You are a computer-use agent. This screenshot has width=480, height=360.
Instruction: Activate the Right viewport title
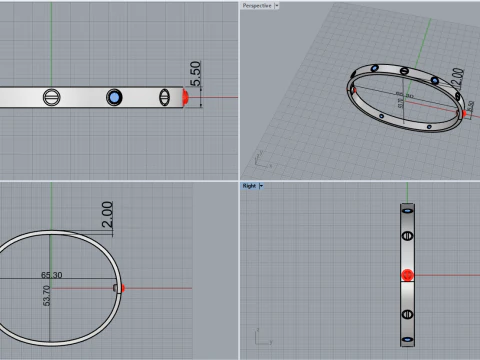(249, 186)
